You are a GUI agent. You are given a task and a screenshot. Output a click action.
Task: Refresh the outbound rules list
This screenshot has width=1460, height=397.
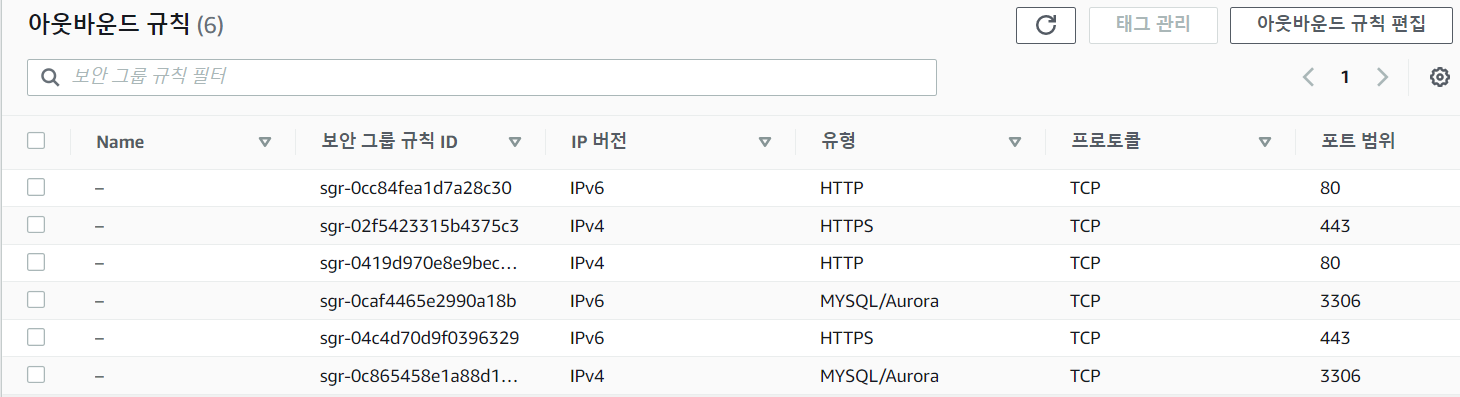(x=1046, y=25)
